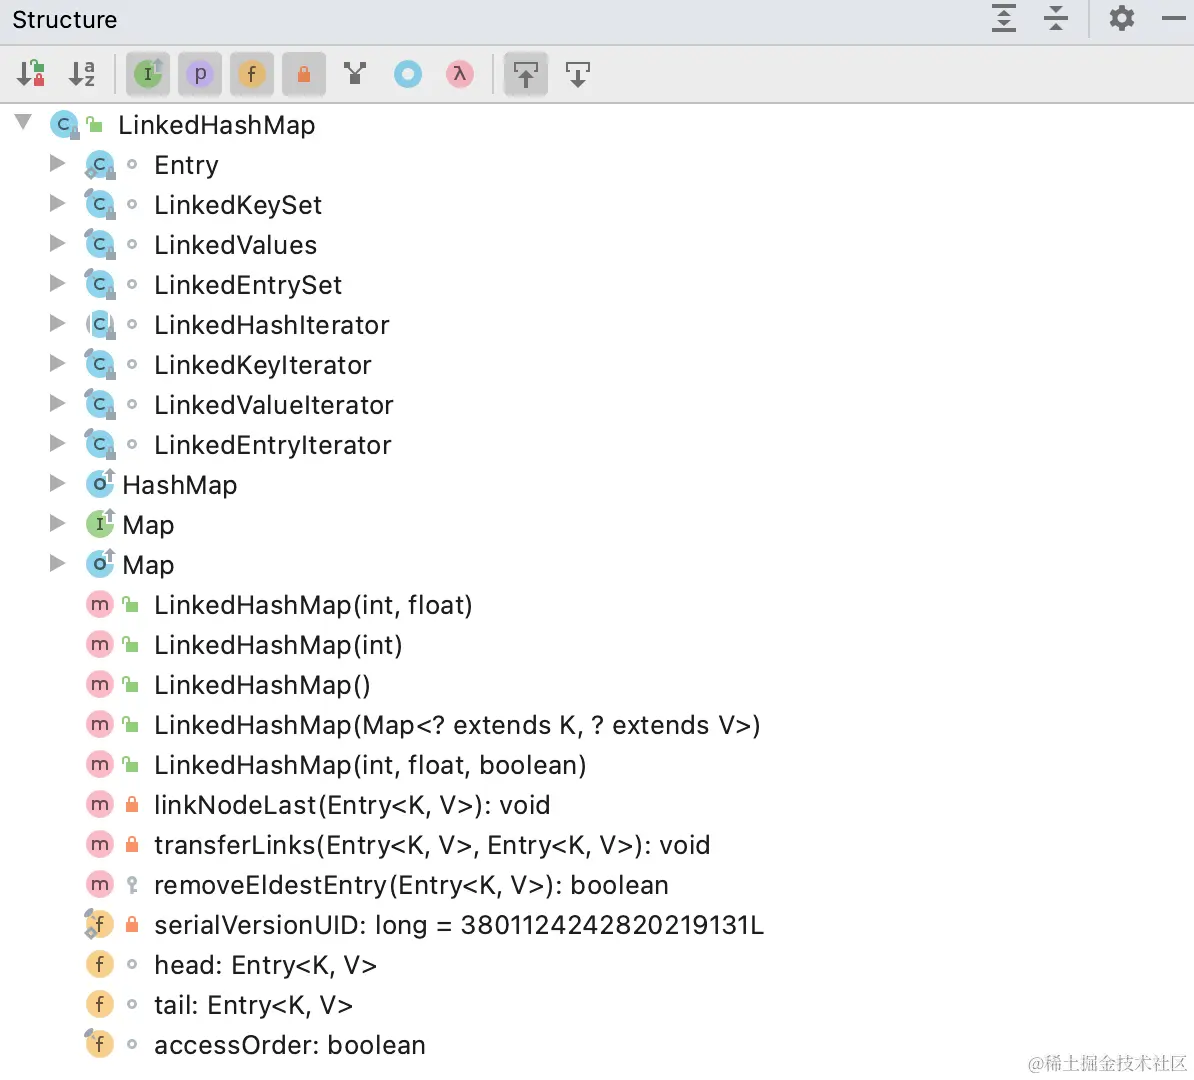Click LinkedHashMap root class icon
Viewport: 1194px width, 1080px height.
point(64,124)
